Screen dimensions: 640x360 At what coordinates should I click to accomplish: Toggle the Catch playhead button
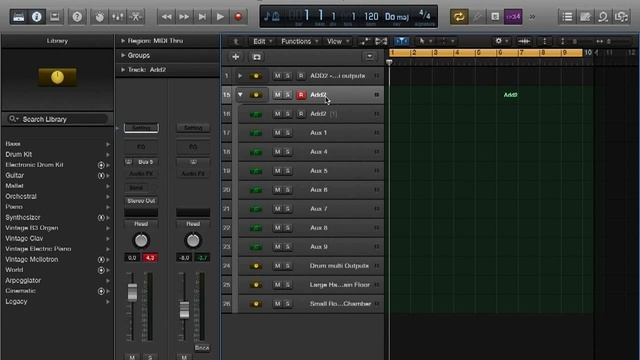click(402, 41)
